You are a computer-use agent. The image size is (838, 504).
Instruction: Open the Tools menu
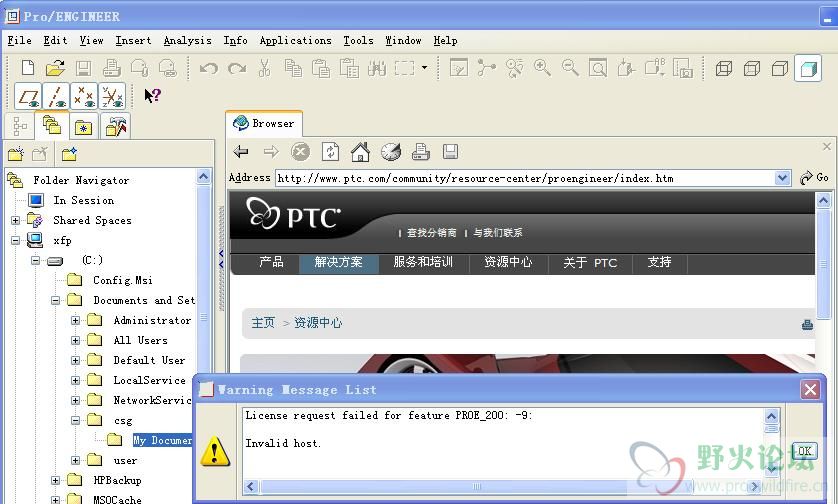358,41
